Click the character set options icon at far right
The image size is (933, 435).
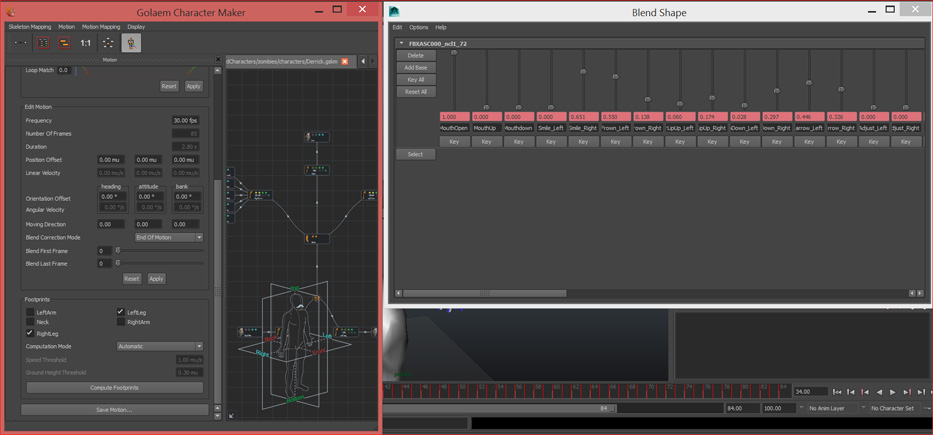pyautogui.click(x=927, y=408)
